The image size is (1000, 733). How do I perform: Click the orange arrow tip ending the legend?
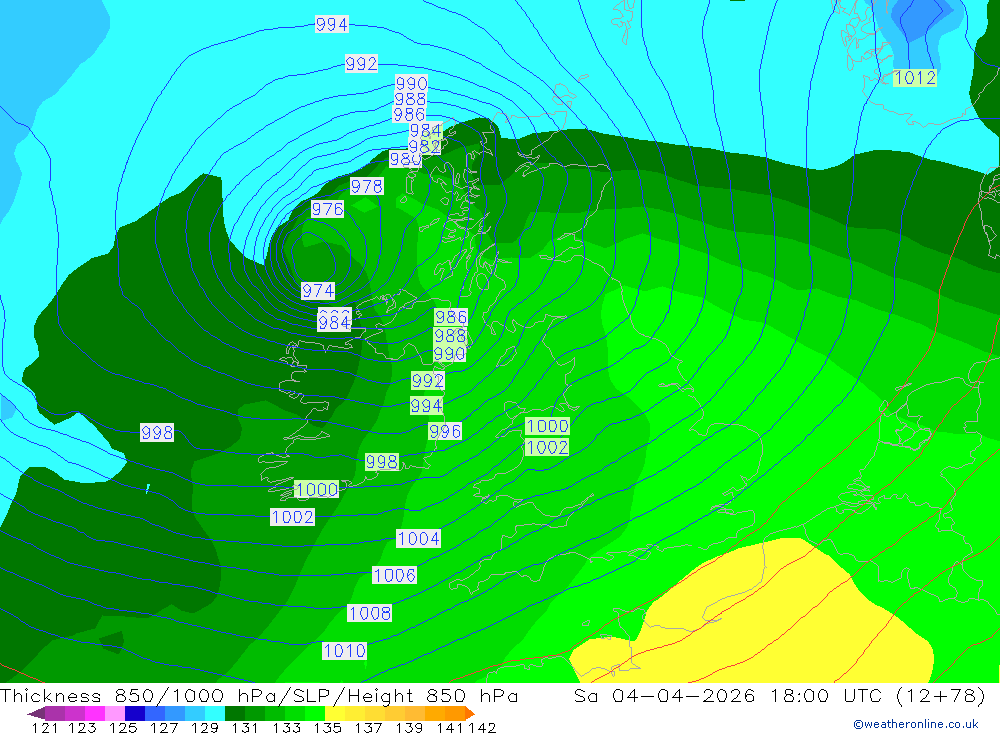click(470, 713)
